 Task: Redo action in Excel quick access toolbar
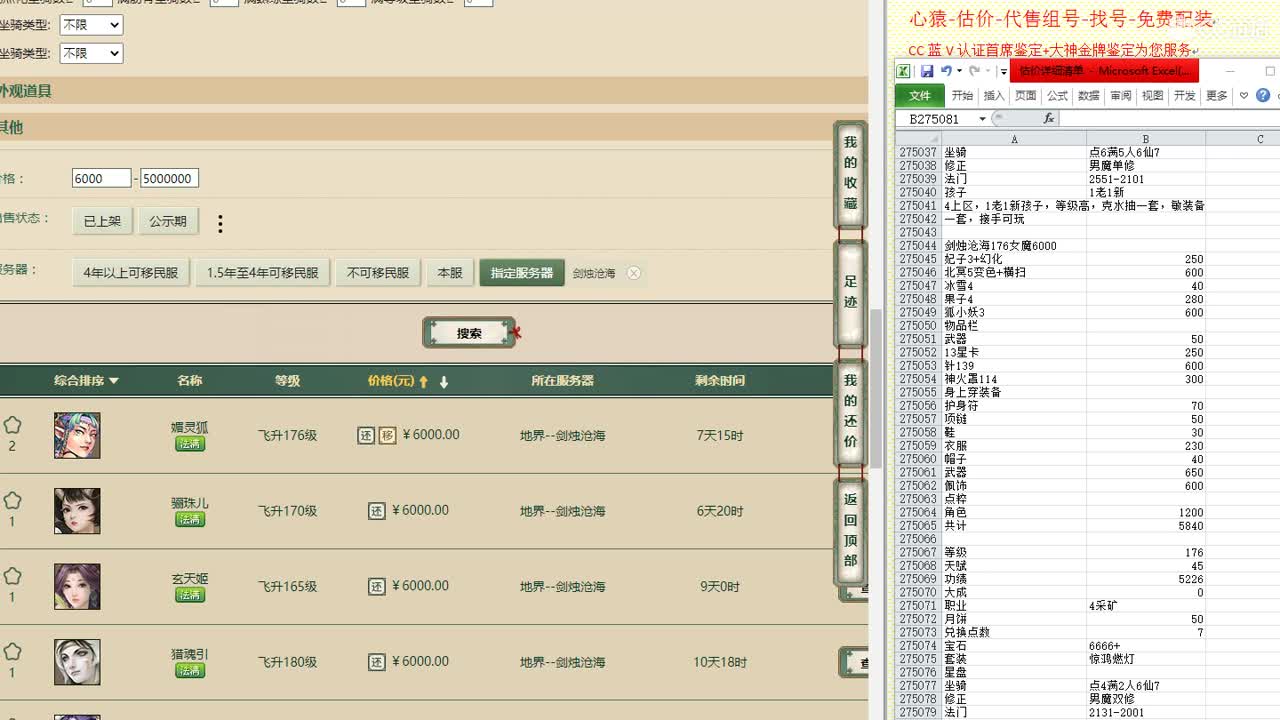click(974, 71)
